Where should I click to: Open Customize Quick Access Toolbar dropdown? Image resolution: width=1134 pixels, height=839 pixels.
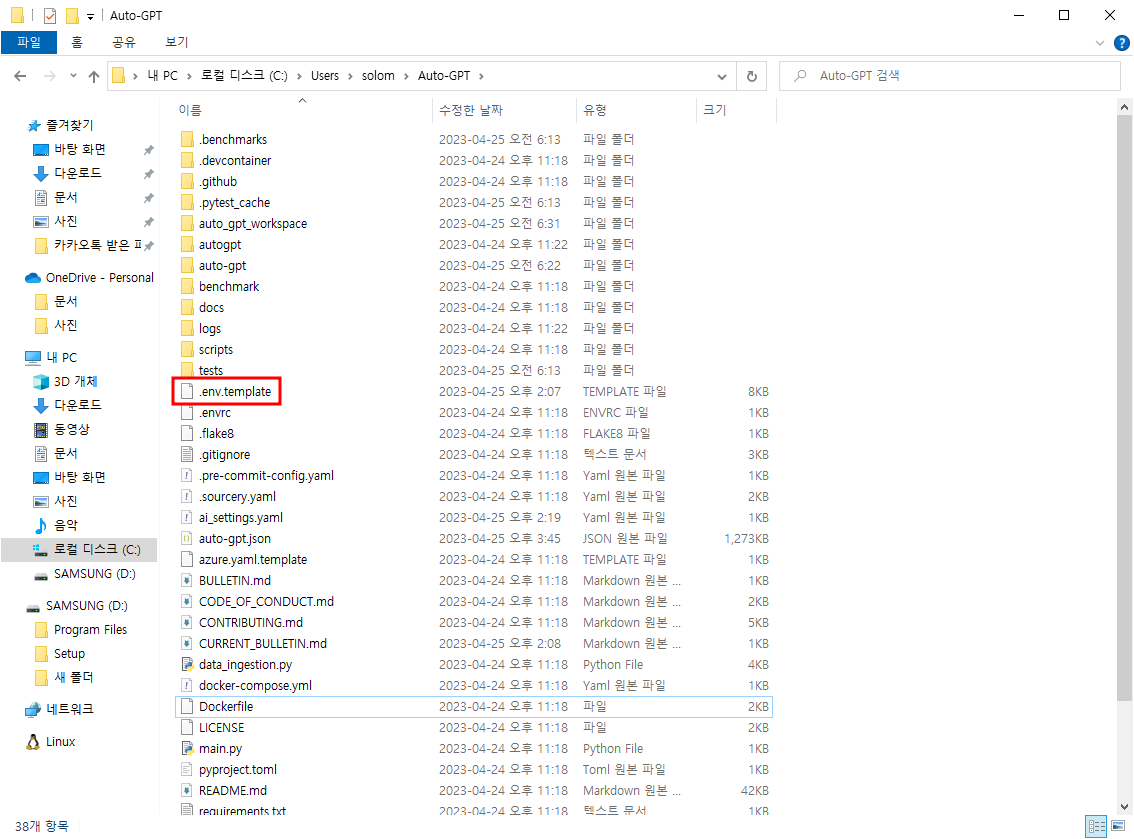pos(90,16)
